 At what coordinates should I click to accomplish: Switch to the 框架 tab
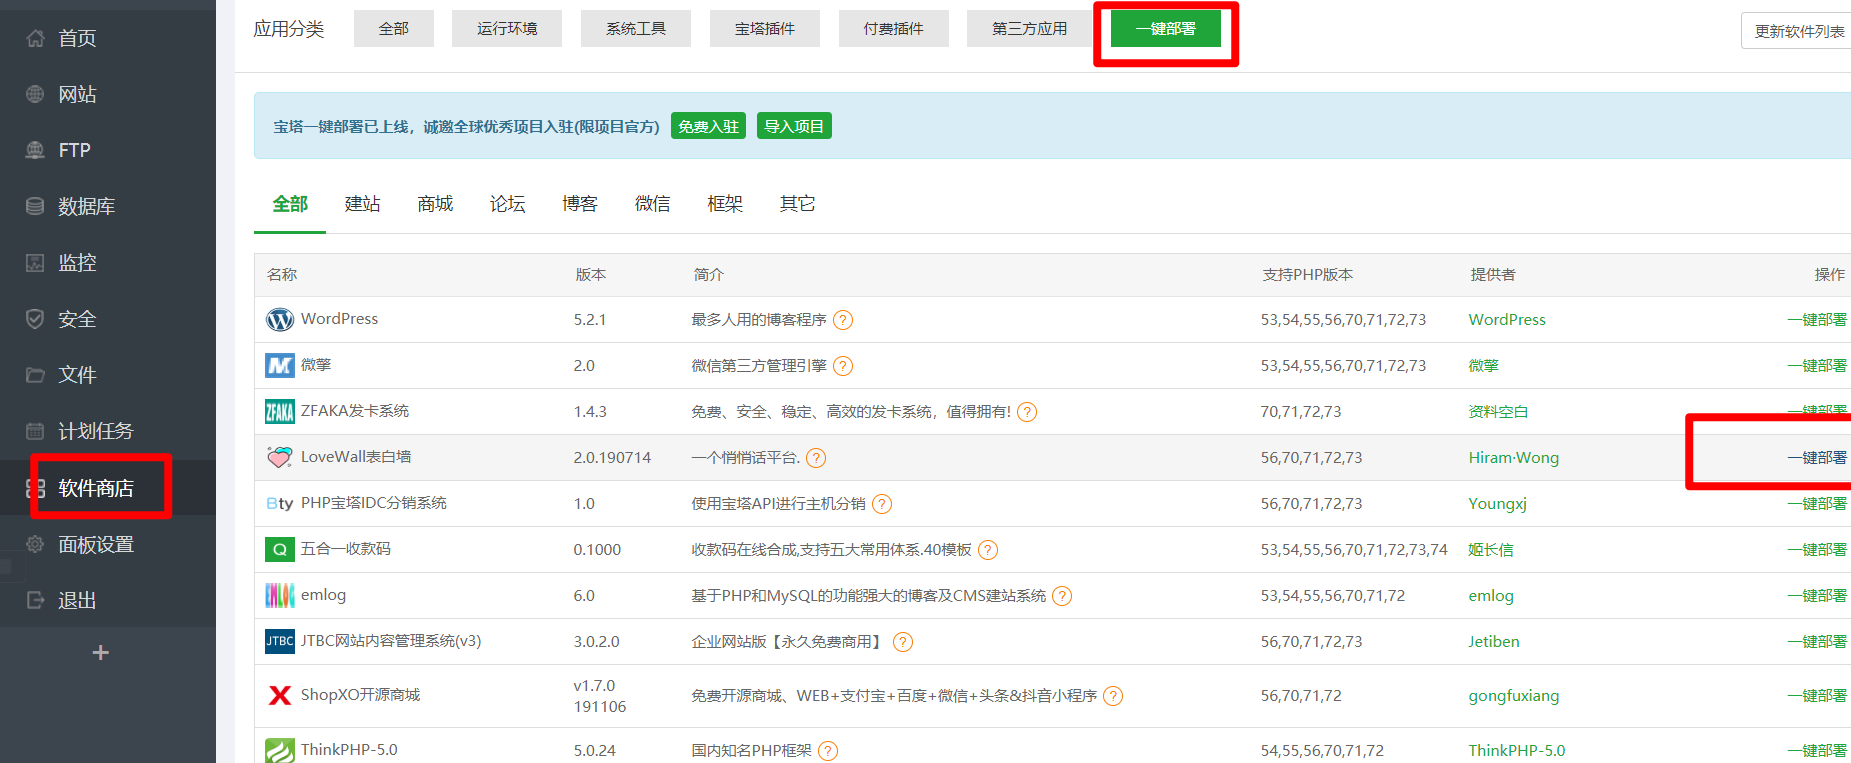click(725, 204)
